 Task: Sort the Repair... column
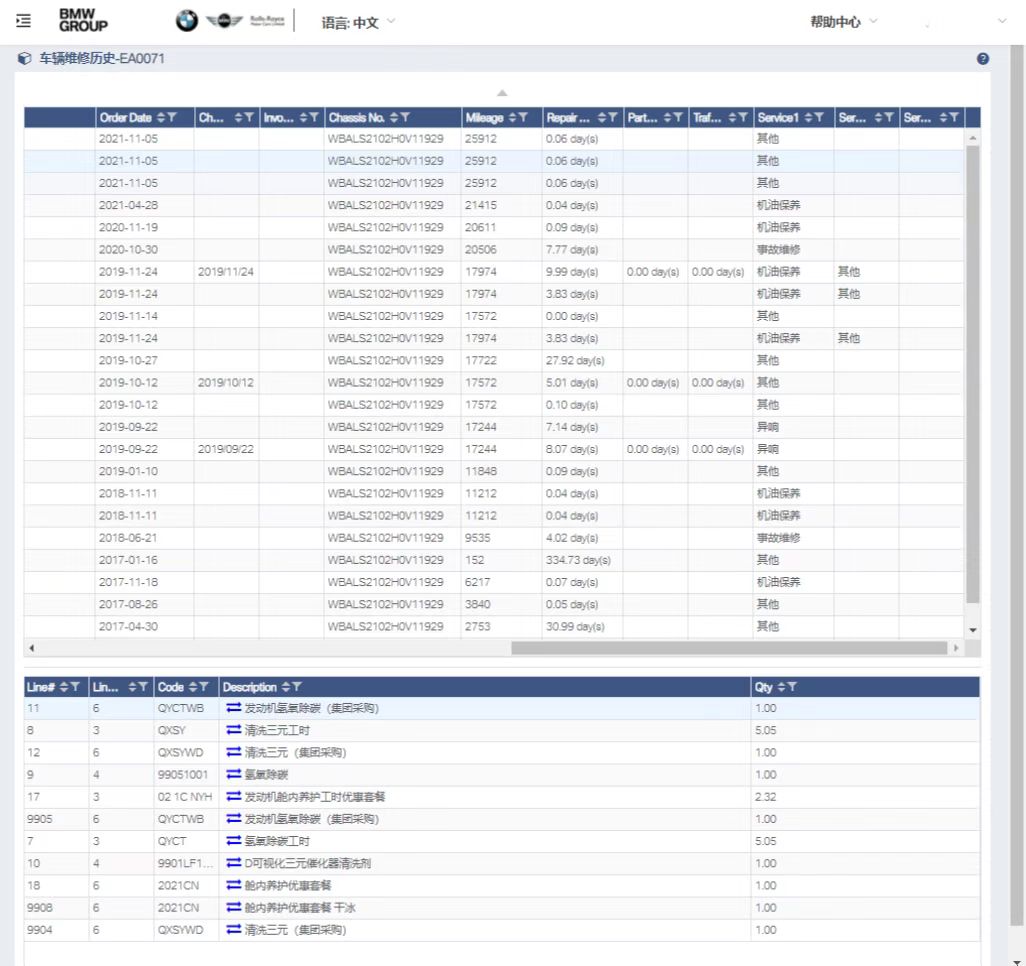tap(601, 118)
